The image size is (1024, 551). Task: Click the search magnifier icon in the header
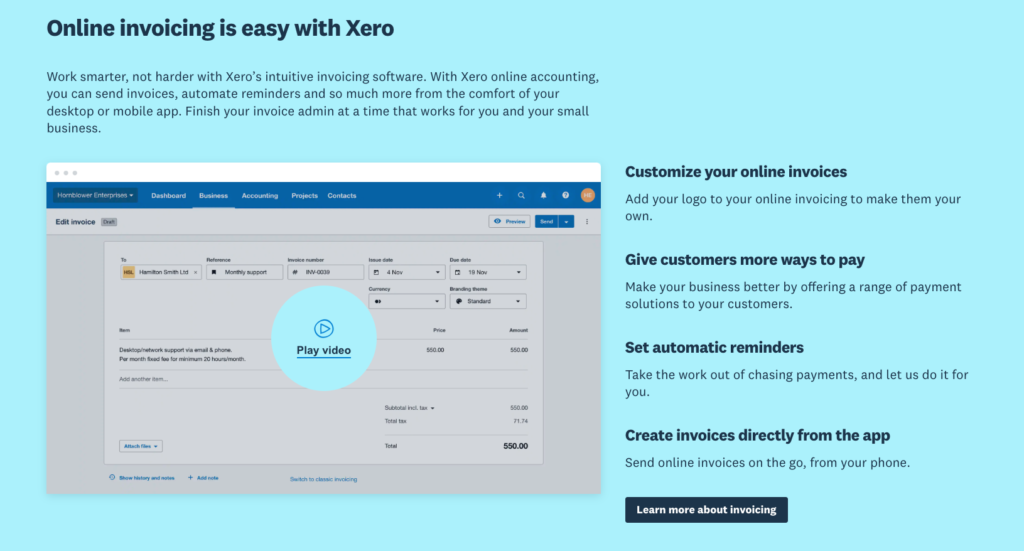[x=521, y=196]
